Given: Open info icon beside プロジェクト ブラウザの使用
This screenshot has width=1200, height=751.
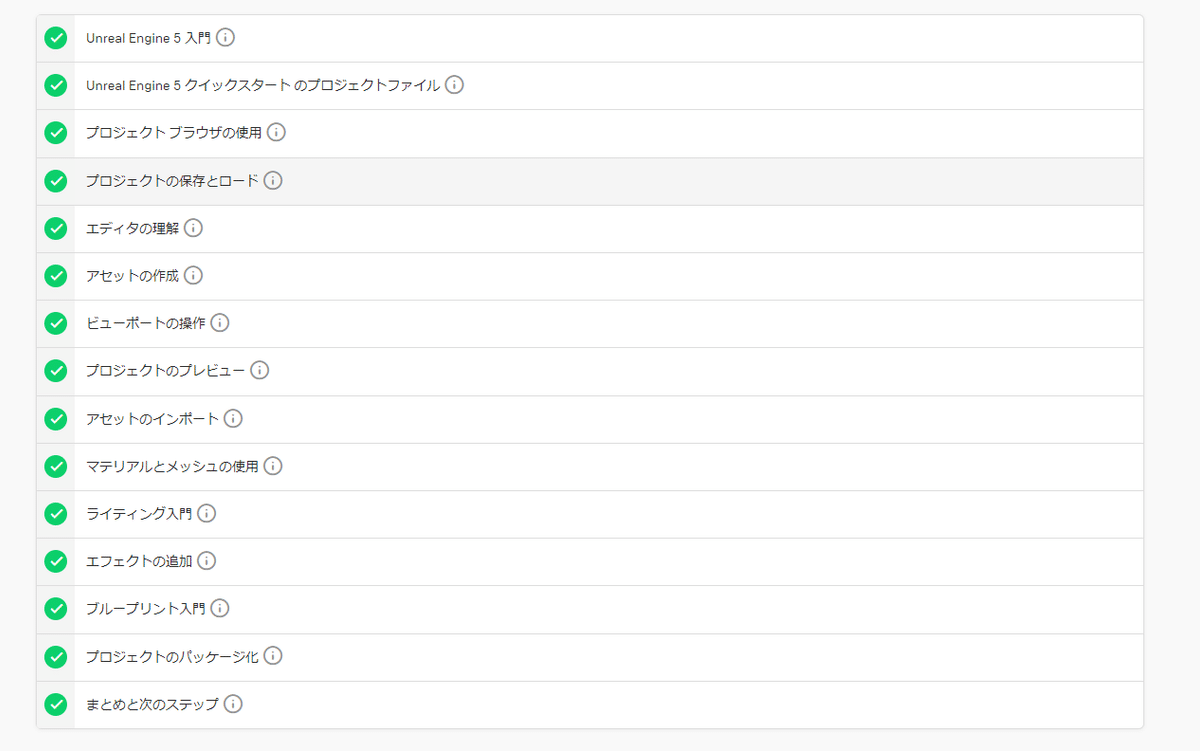Looking at the screenshot, I should [x=276, y=132].
